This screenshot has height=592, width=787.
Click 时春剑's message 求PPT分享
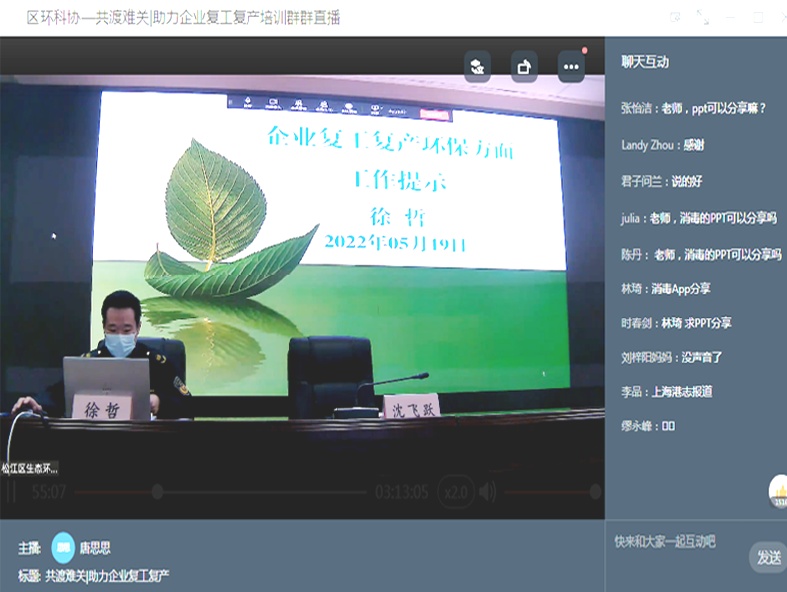pyautogui.click(x=676, y=323)
